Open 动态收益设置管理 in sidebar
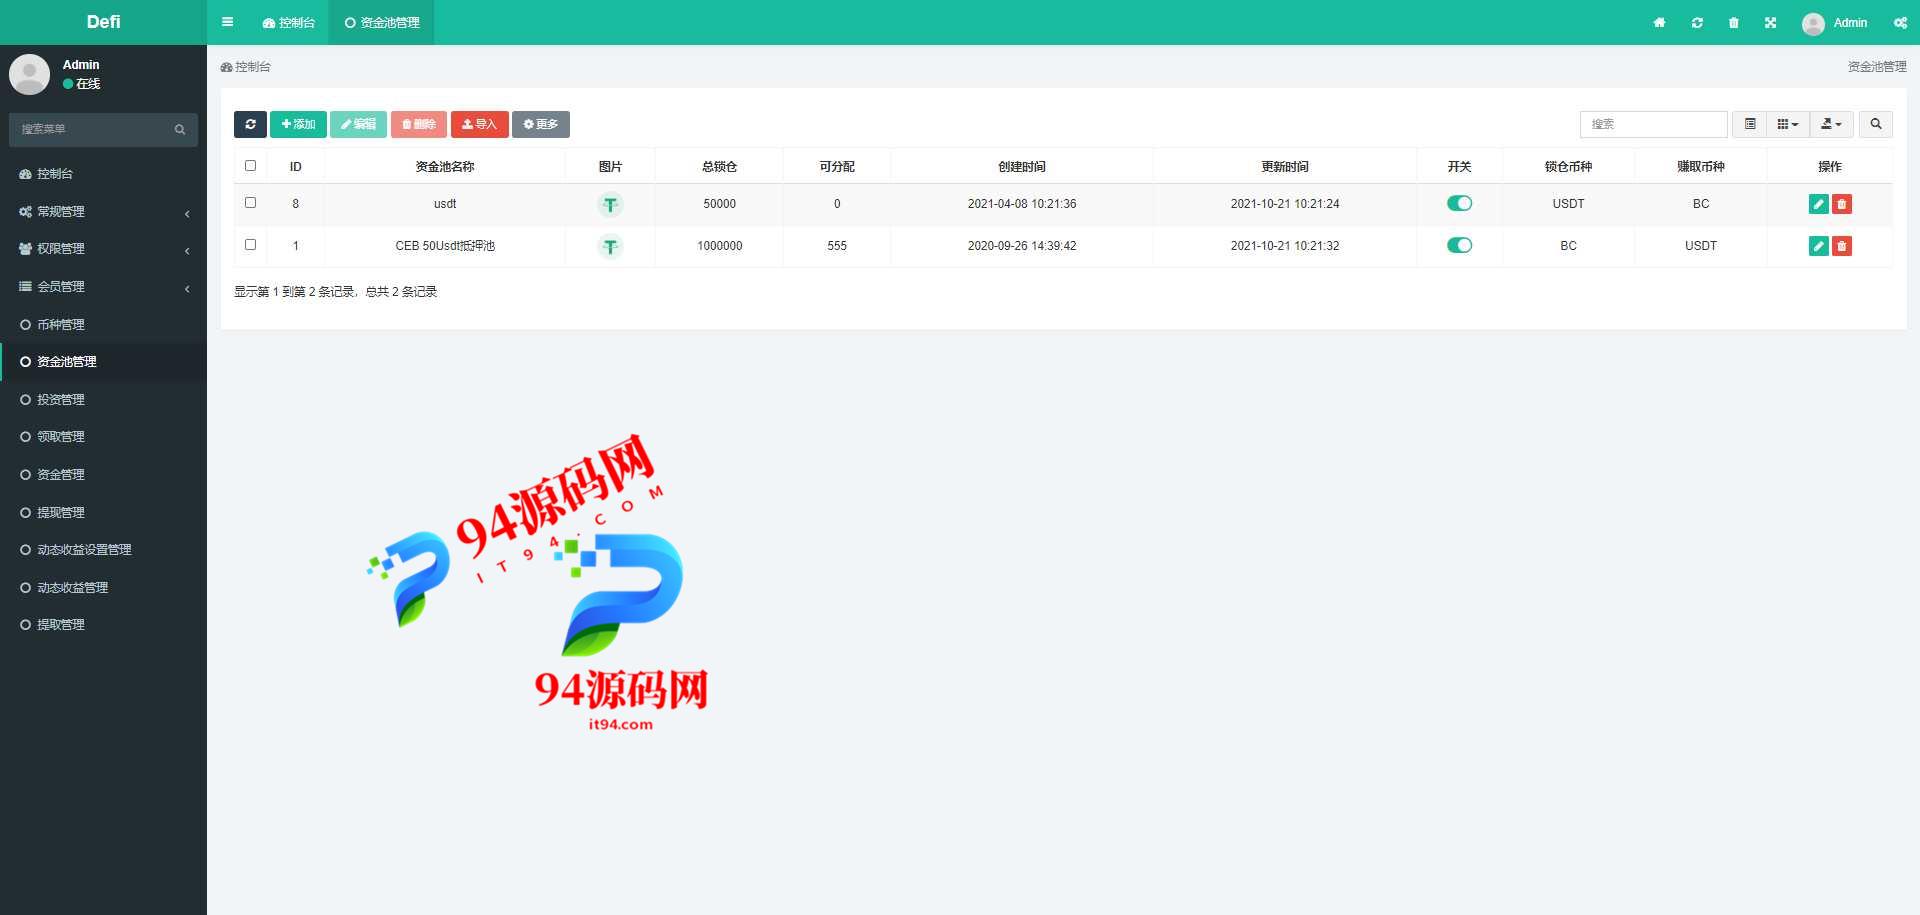1920x915 pixels. [x=103, y=550]
